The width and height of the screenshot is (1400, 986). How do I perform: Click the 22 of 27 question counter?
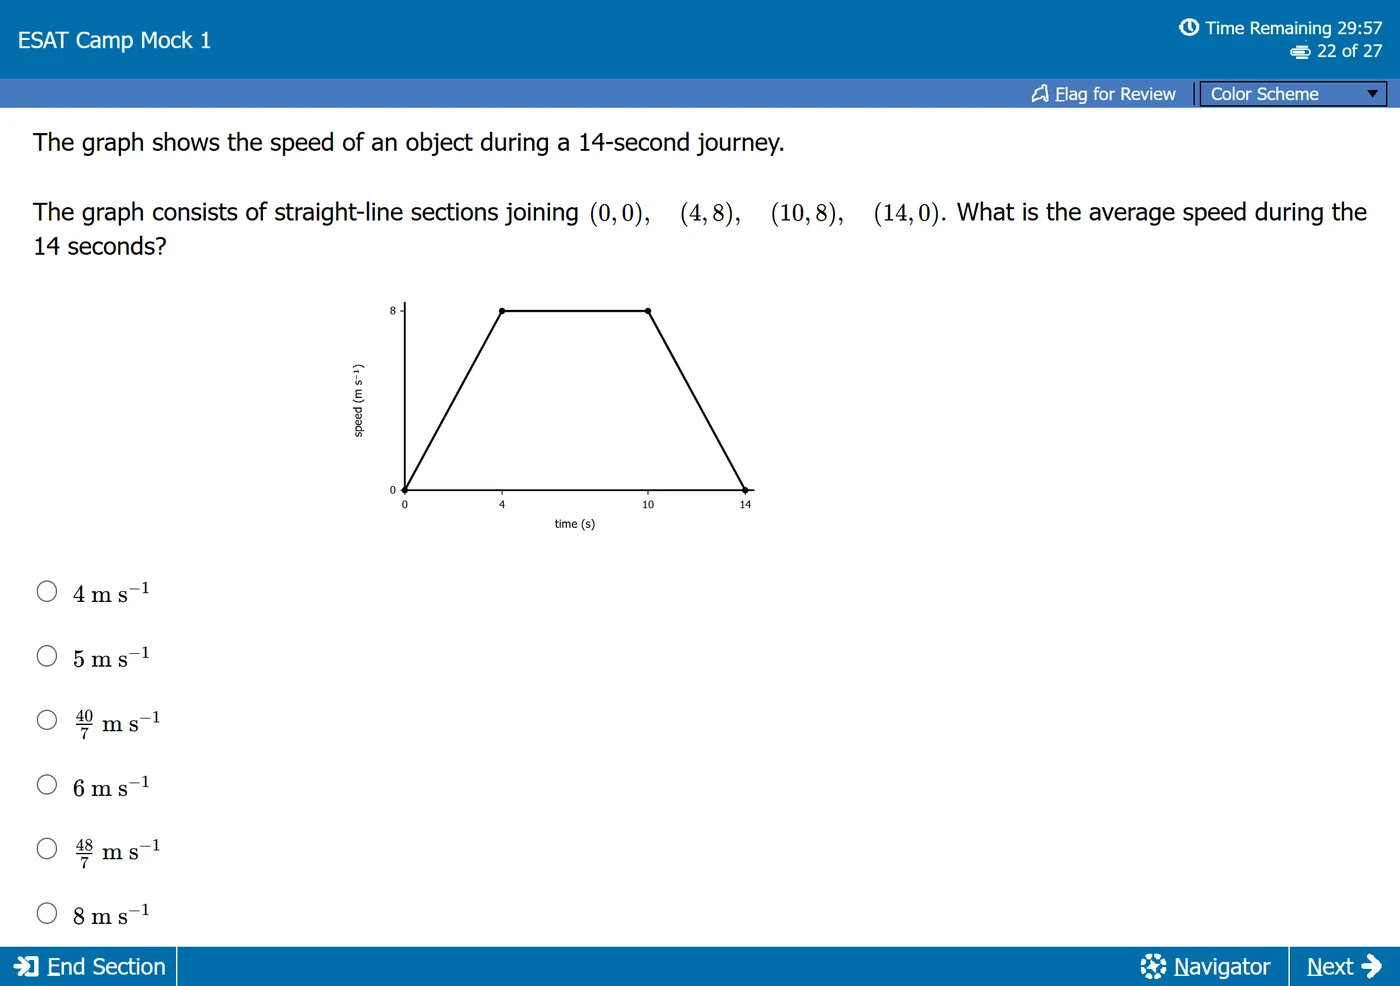(x=1350, y=51)
